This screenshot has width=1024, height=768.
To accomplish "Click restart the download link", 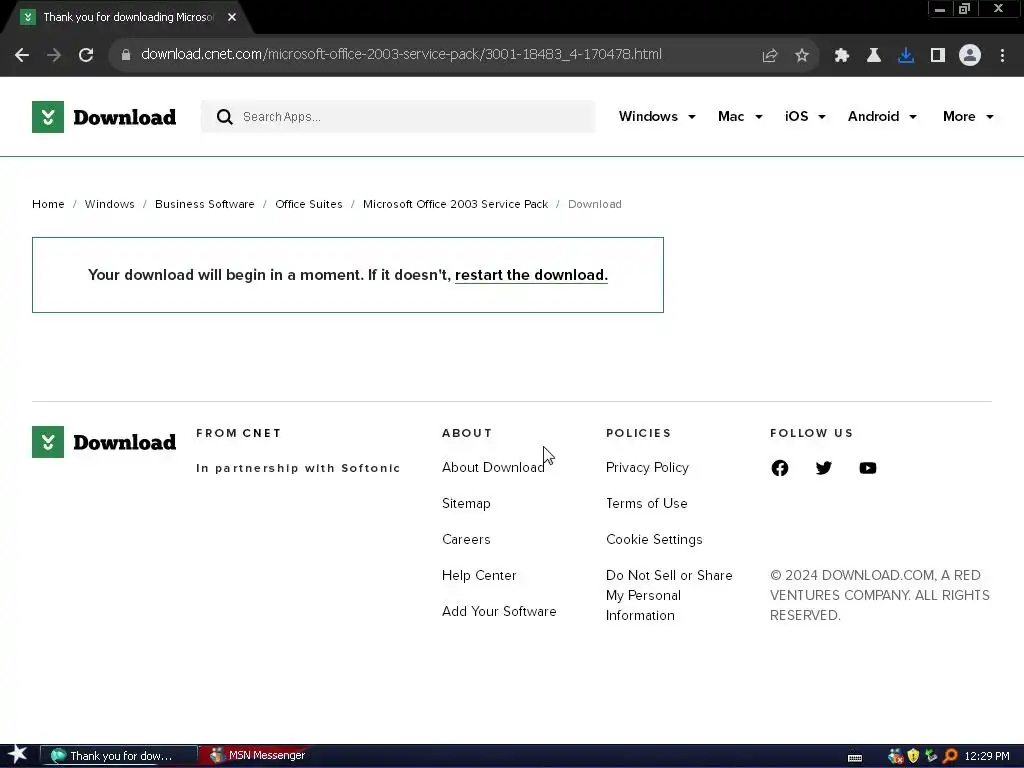I will click(x=531, y=275).
